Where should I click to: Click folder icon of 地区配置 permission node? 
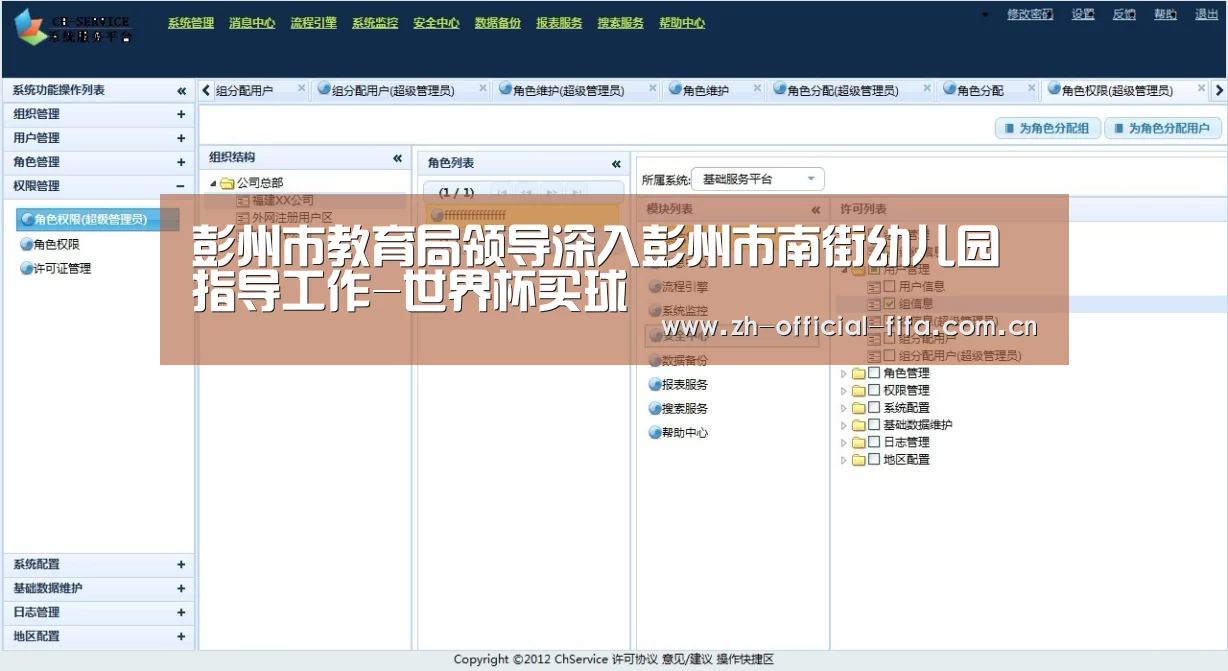pos(858,460)
